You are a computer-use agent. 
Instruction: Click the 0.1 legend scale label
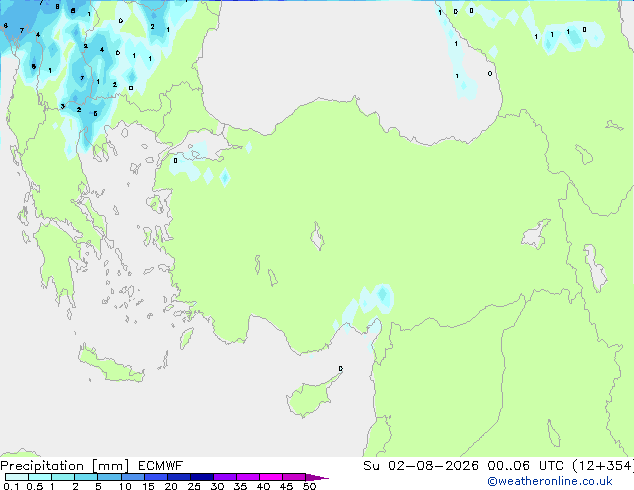[11, 486]
